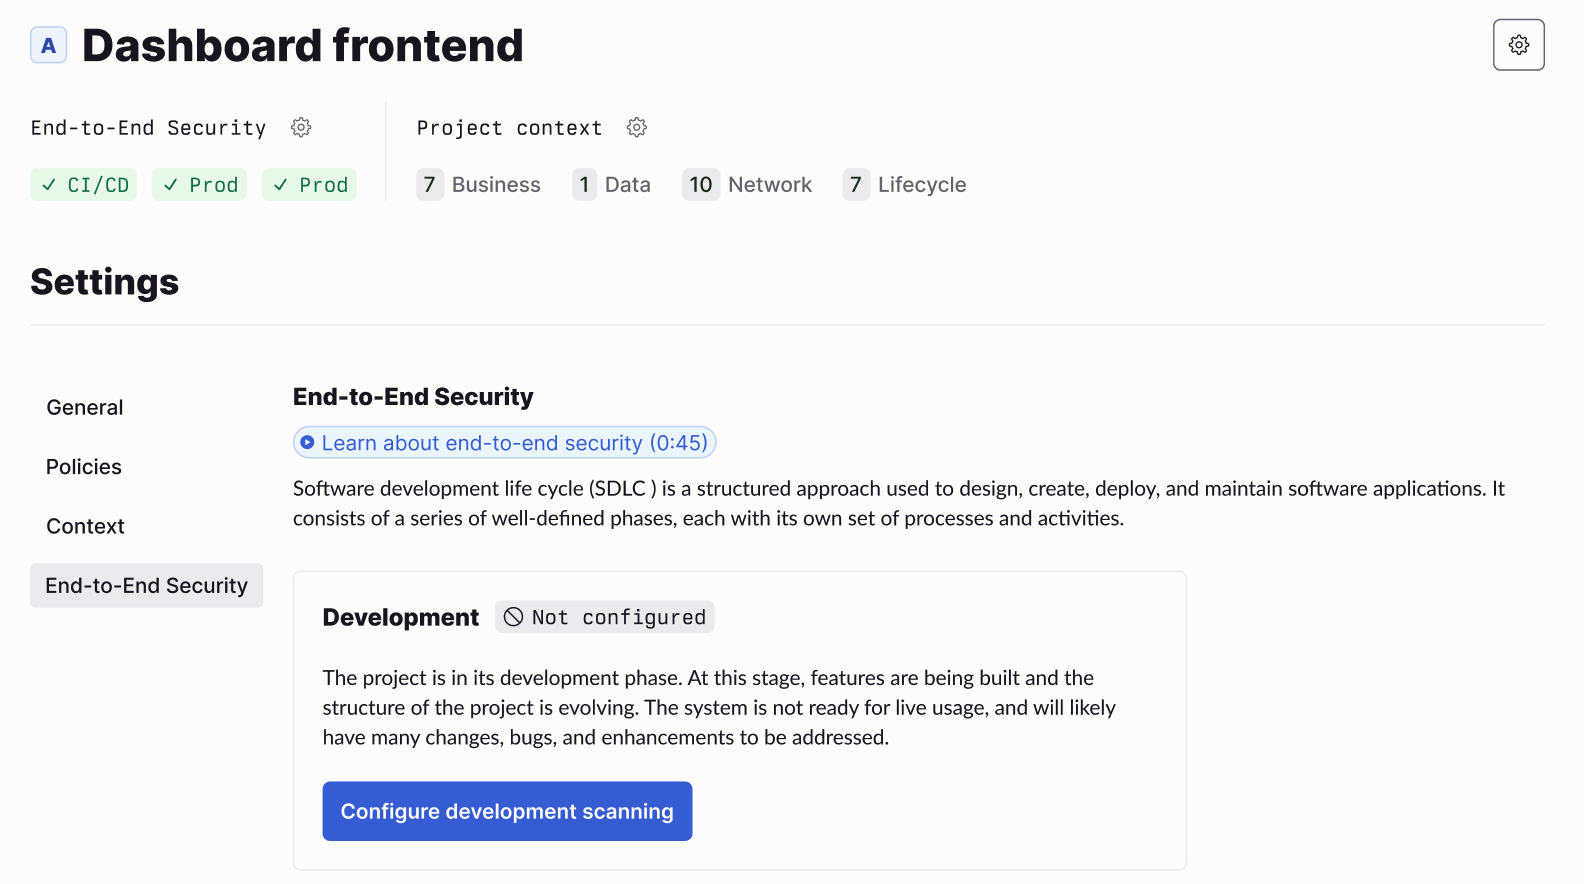
Task: Open Learn about end-to-end security video link
Action: (x=505, y=443)
